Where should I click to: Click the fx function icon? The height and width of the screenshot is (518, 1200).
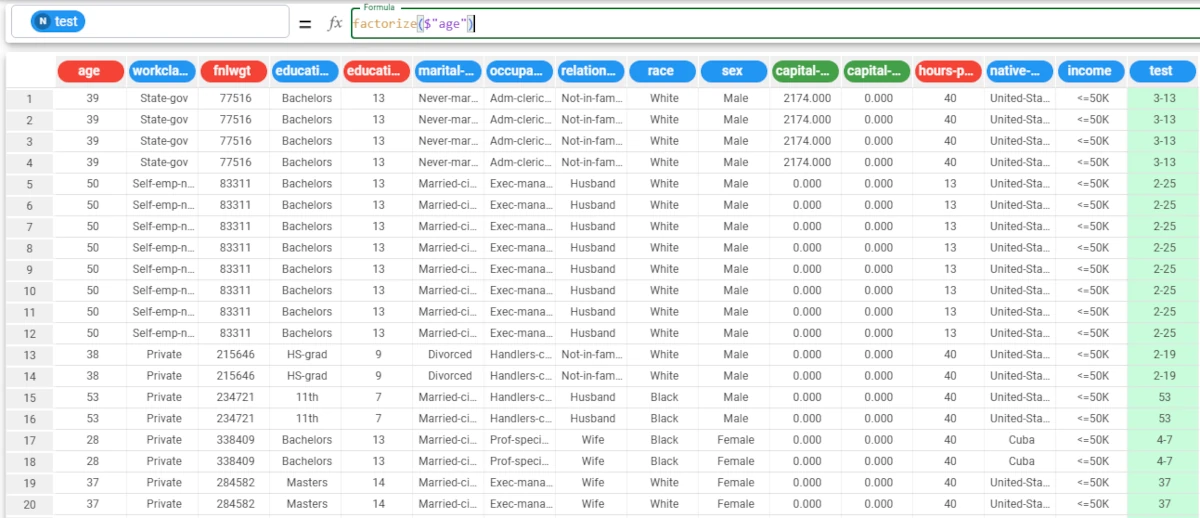336,23
